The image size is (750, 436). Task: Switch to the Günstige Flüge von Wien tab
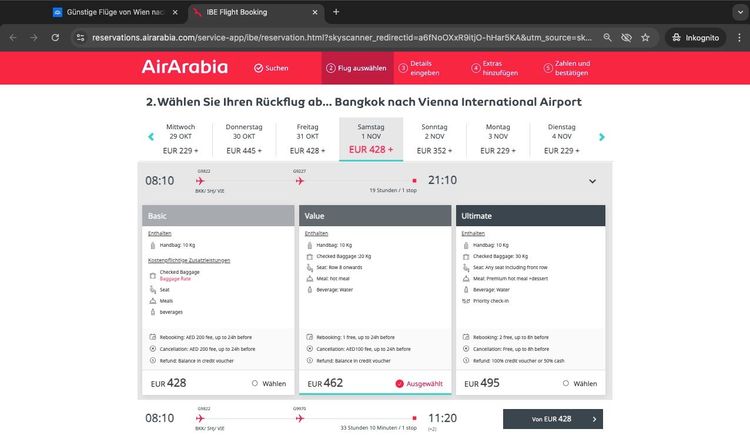[x=110, y=12]
